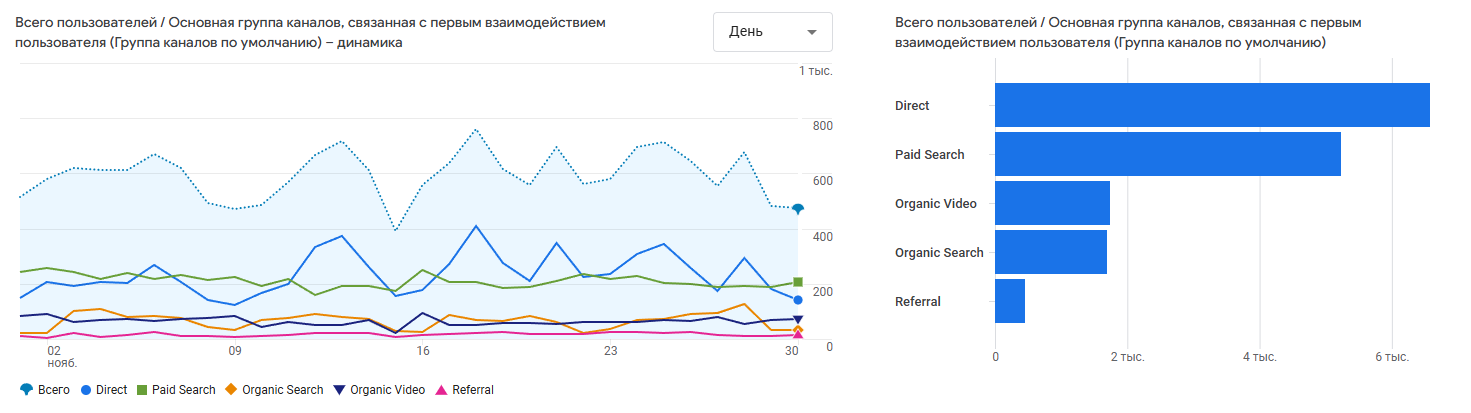
Task: Click the navy Organic Video endpoint triangle
Action: [798, 320]
